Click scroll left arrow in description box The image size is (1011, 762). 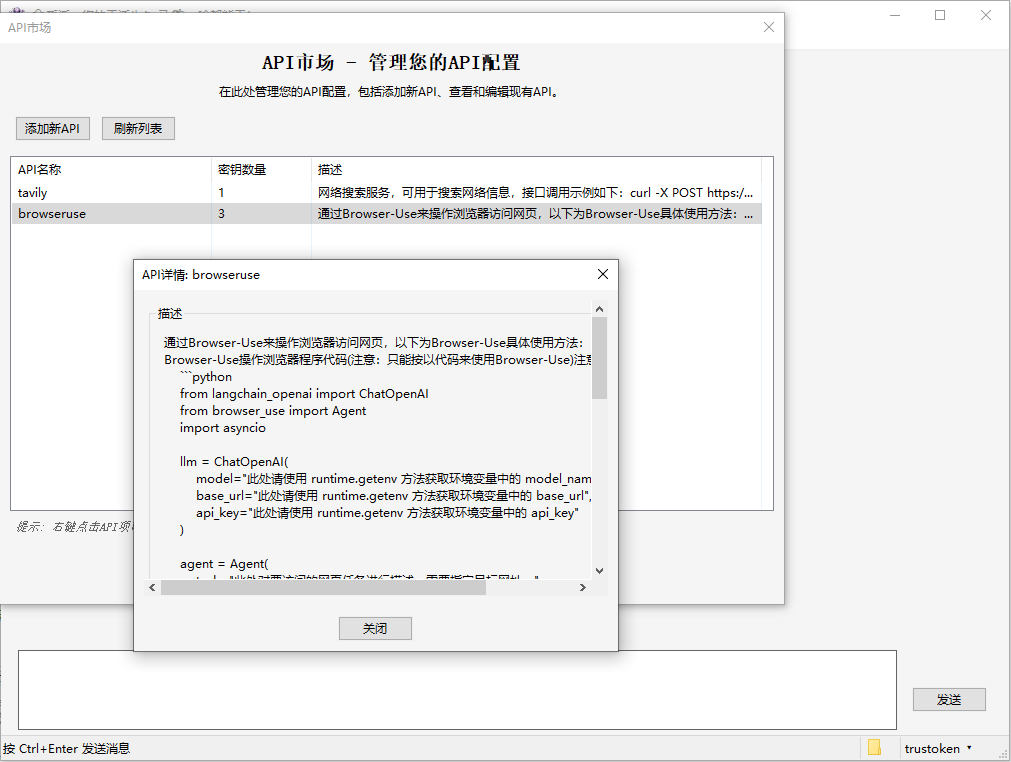152,587
